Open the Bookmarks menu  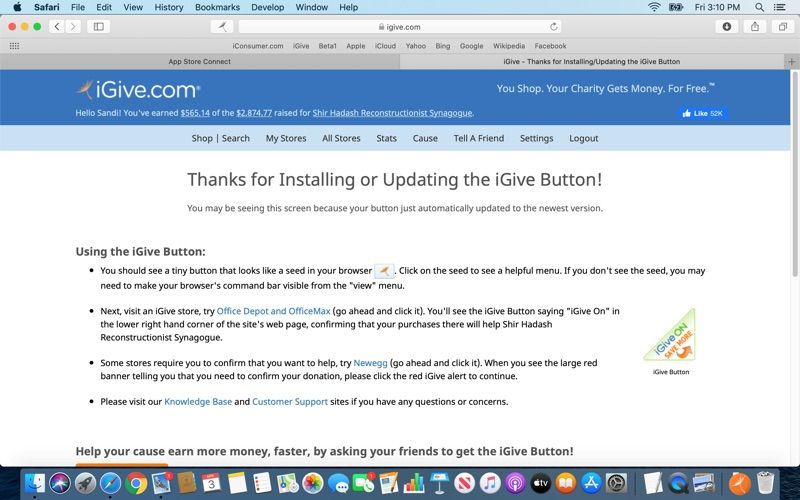217,7
